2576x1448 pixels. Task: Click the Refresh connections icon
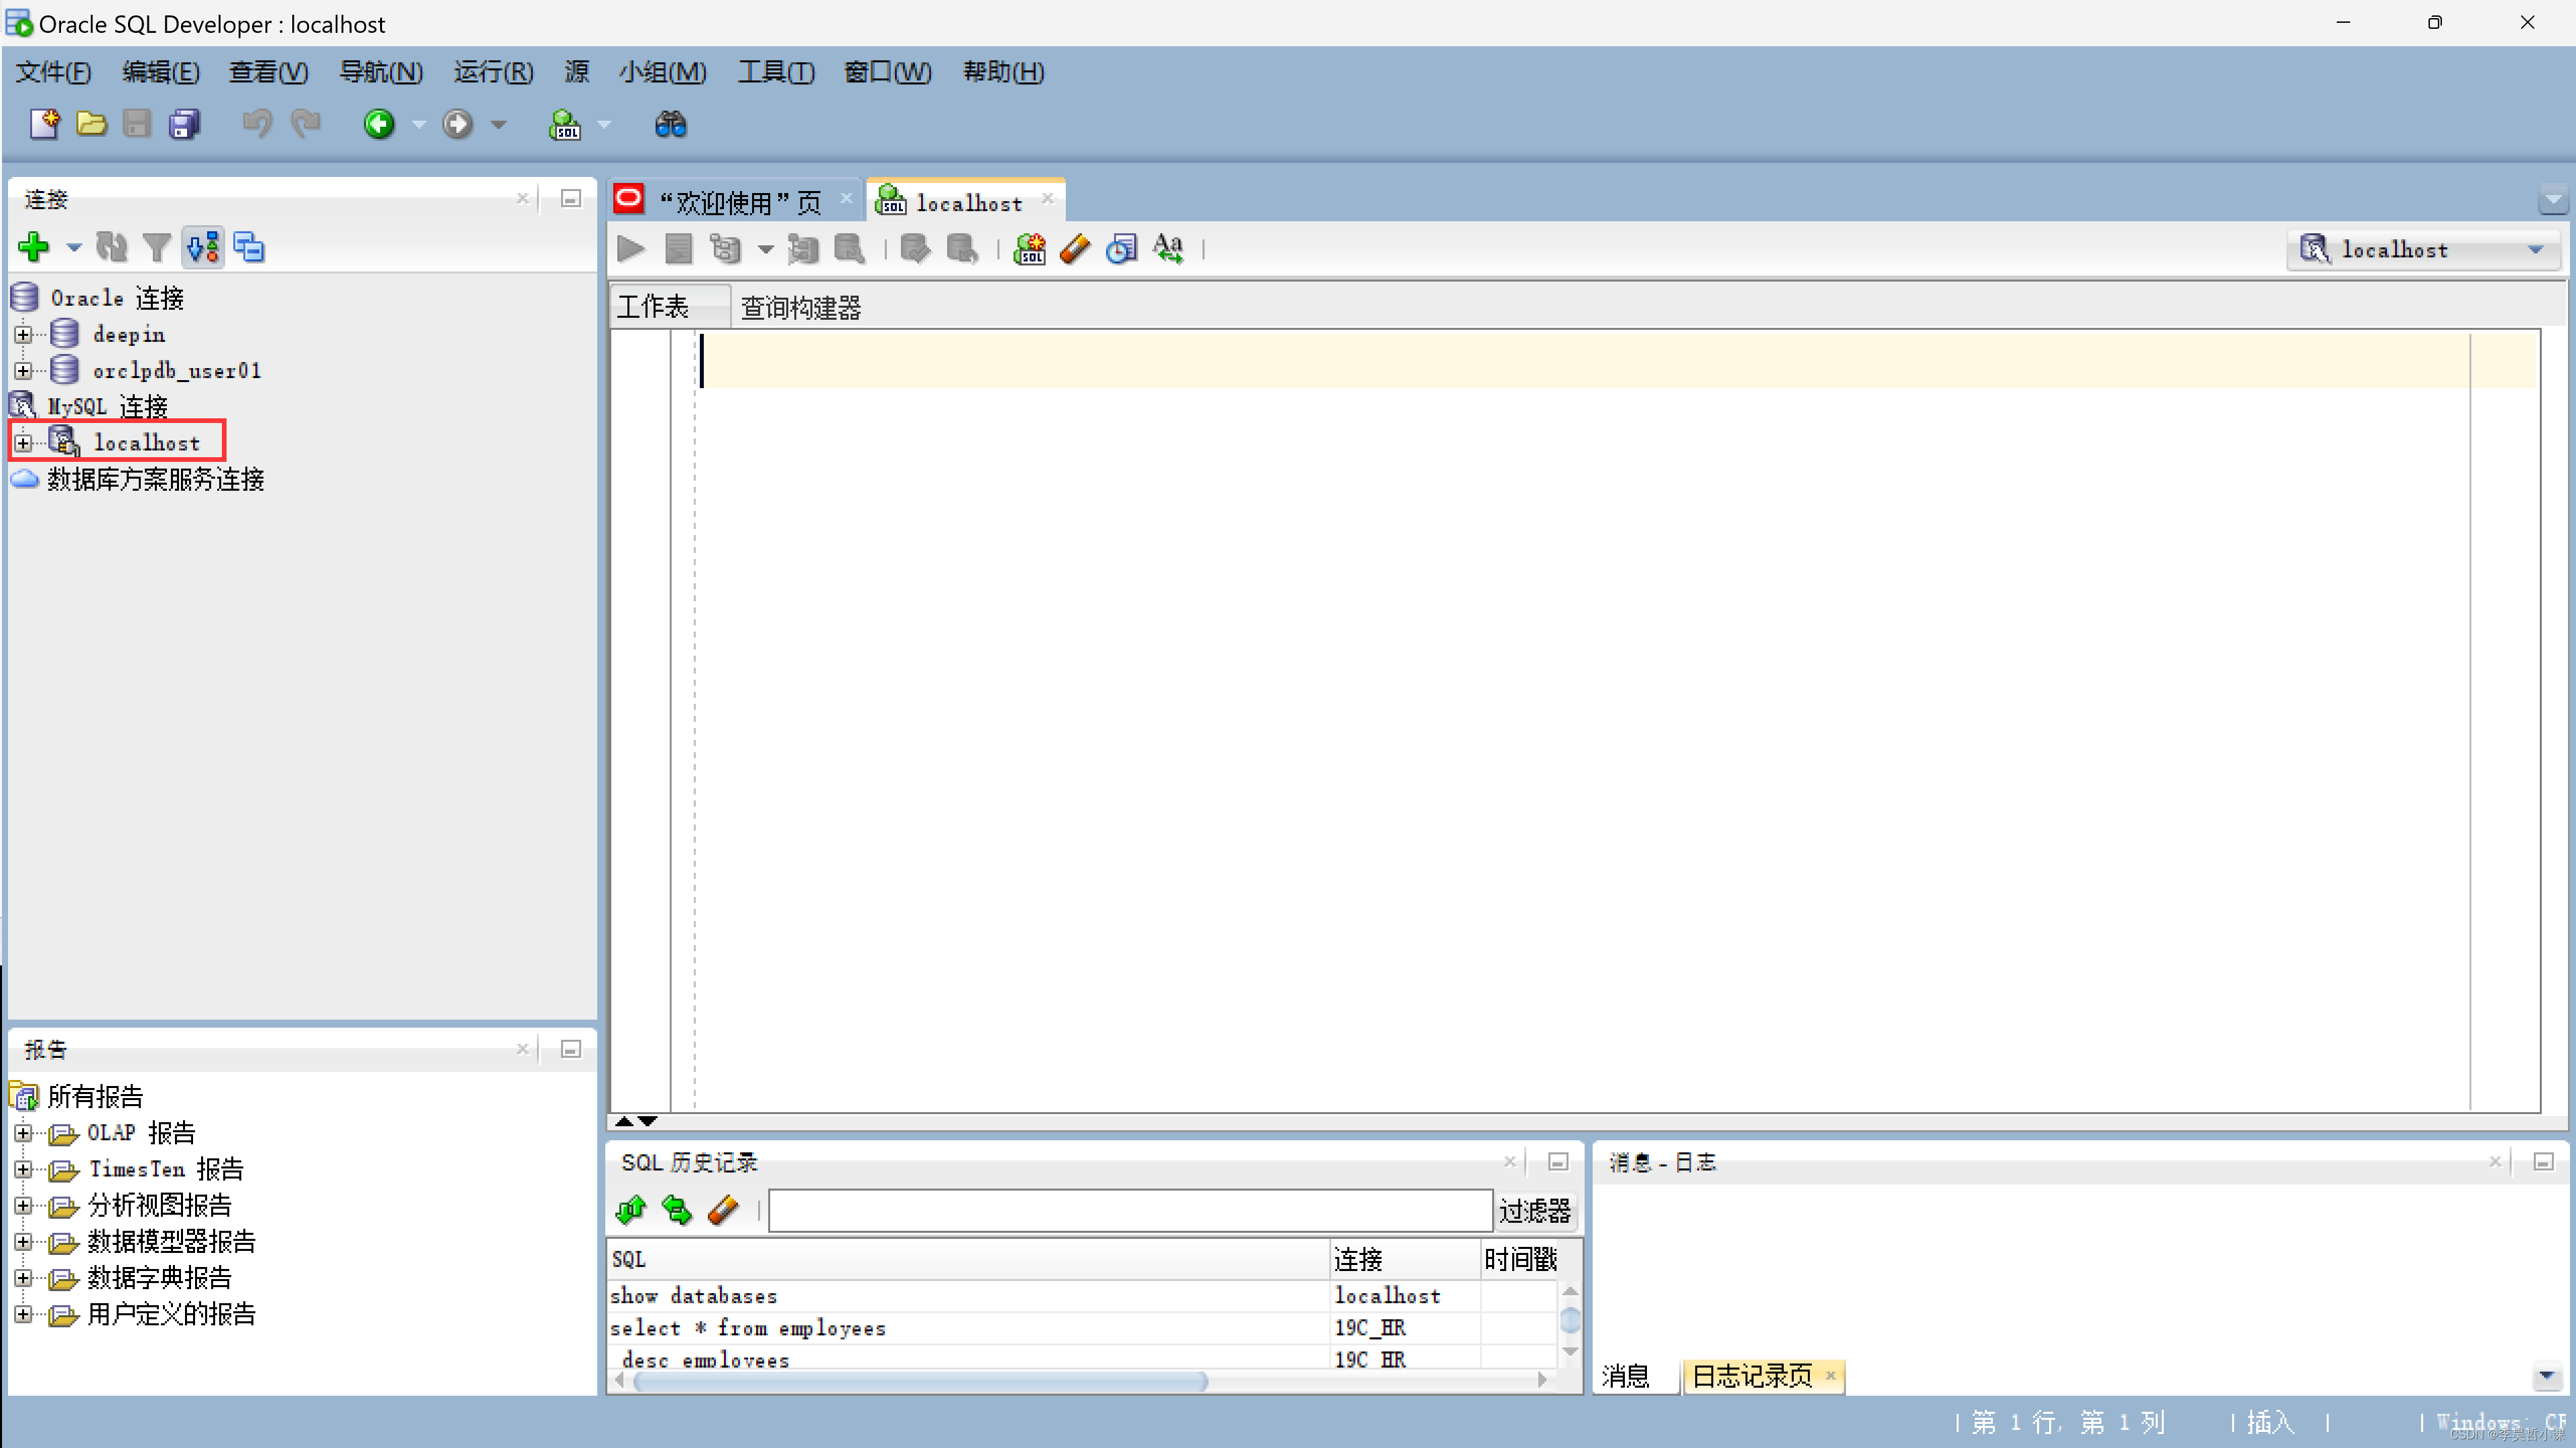pyautogui.click(x=111, y=247)
